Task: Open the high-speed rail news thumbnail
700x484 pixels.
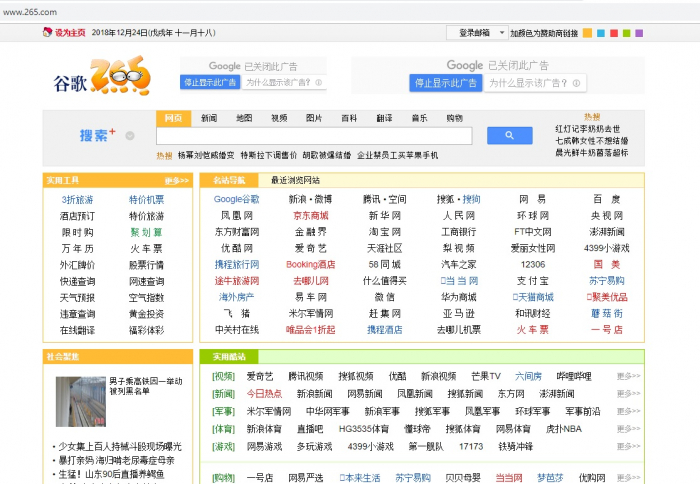Action: click(x=81, y=402)
